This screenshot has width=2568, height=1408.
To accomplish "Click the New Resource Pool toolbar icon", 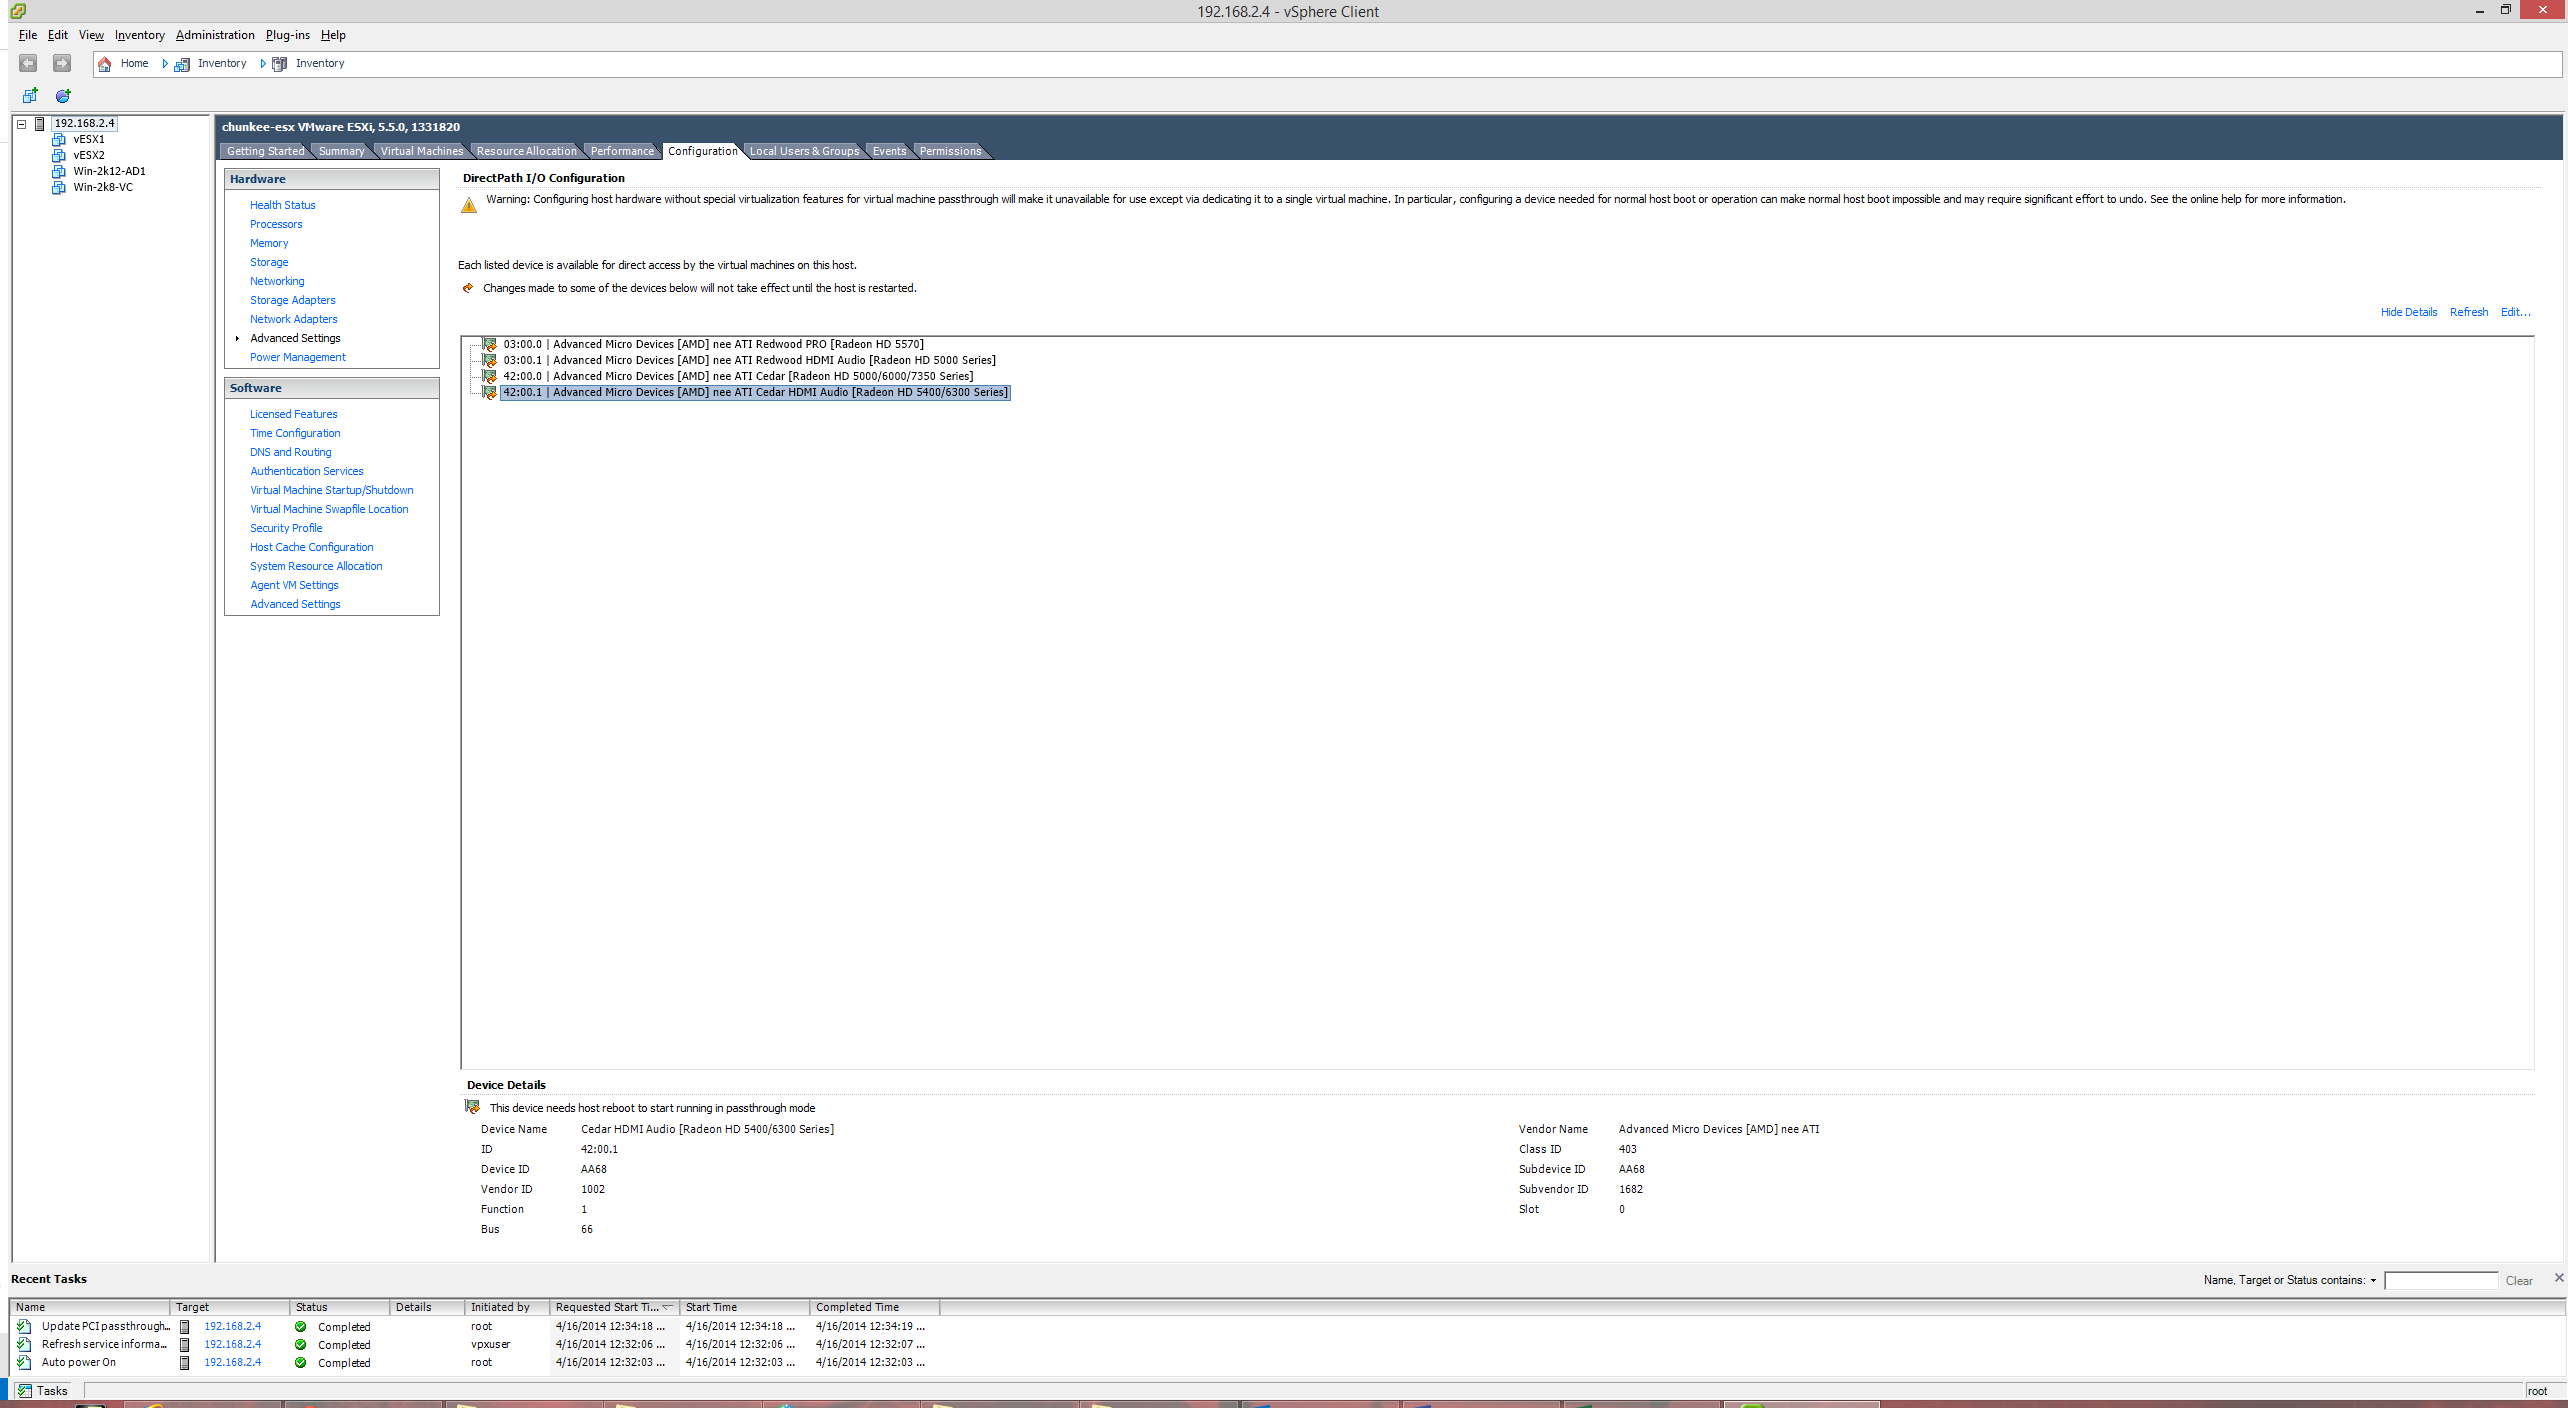I will coord(63,96).
